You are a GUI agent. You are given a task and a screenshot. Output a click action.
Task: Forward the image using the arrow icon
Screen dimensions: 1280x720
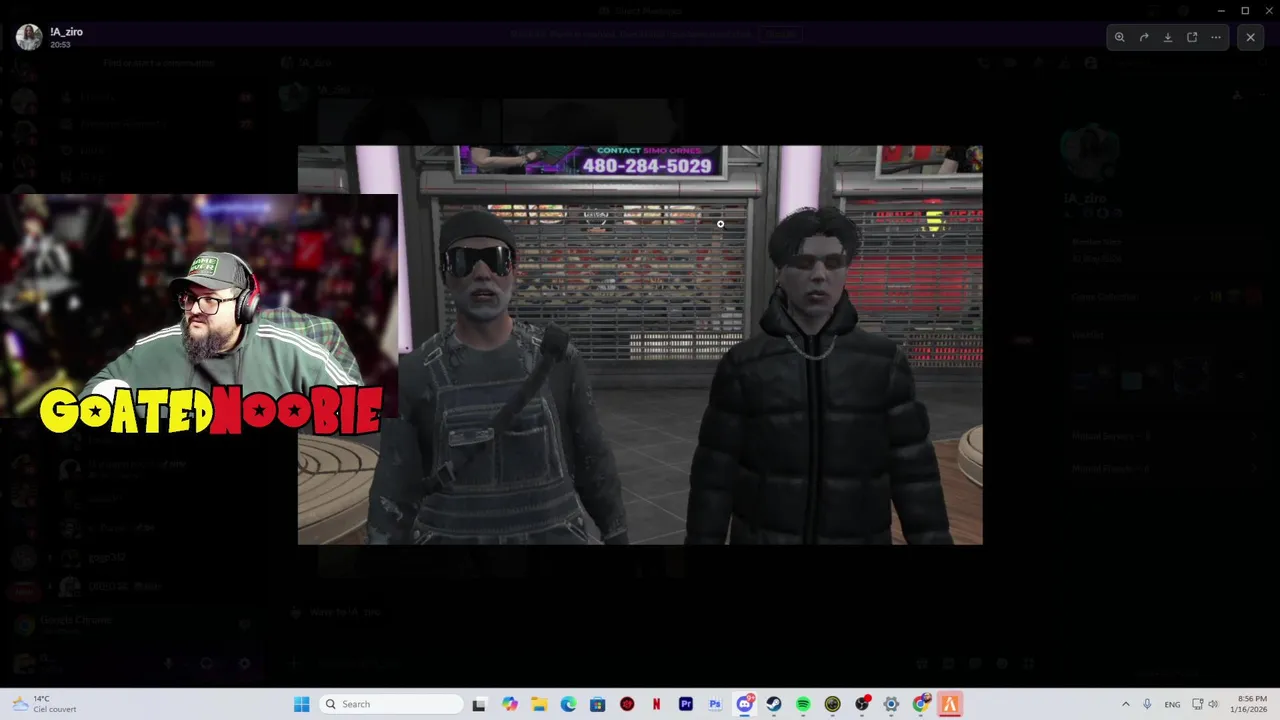(x=1144, y=37)
